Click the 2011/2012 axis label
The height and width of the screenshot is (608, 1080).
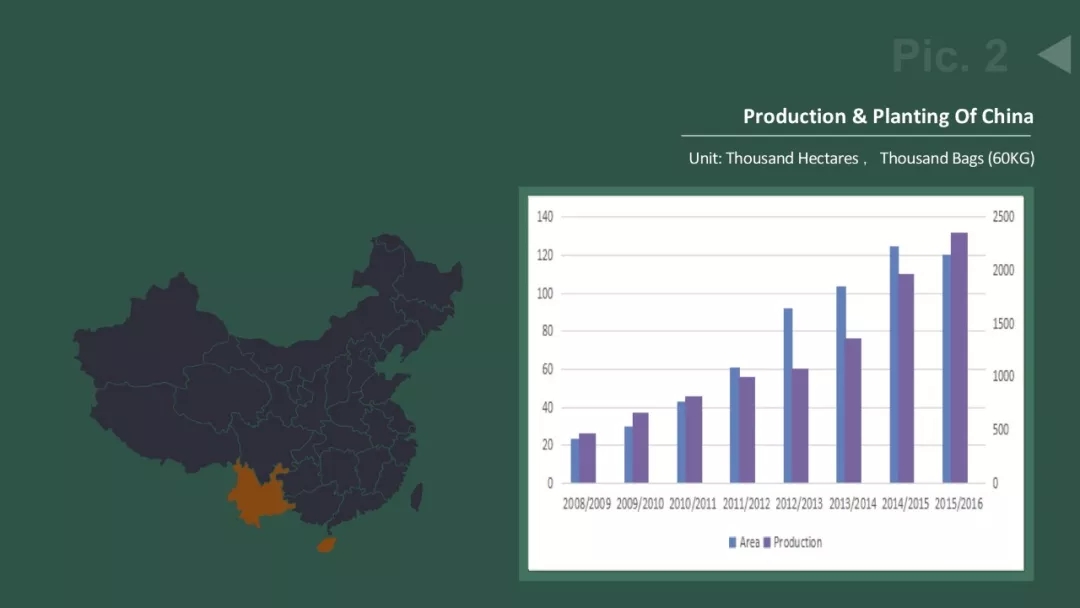pos(746,504)
